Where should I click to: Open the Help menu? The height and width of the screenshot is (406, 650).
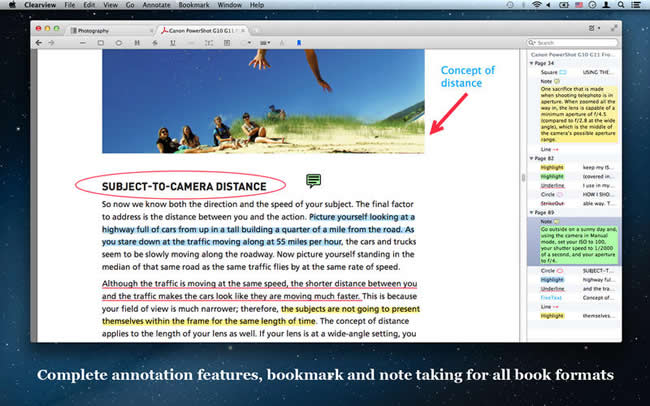coord(257,5)
